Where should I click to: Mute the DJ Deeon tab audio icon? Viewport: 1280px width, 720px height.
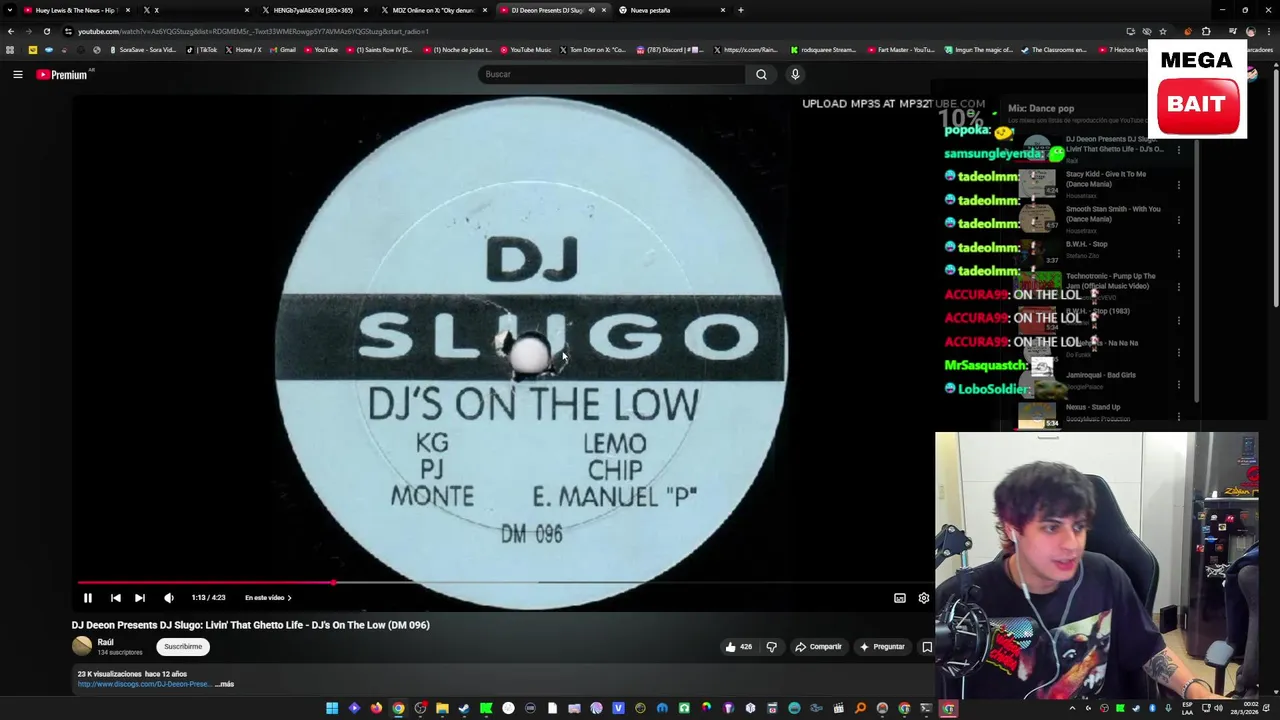point(591,10)
